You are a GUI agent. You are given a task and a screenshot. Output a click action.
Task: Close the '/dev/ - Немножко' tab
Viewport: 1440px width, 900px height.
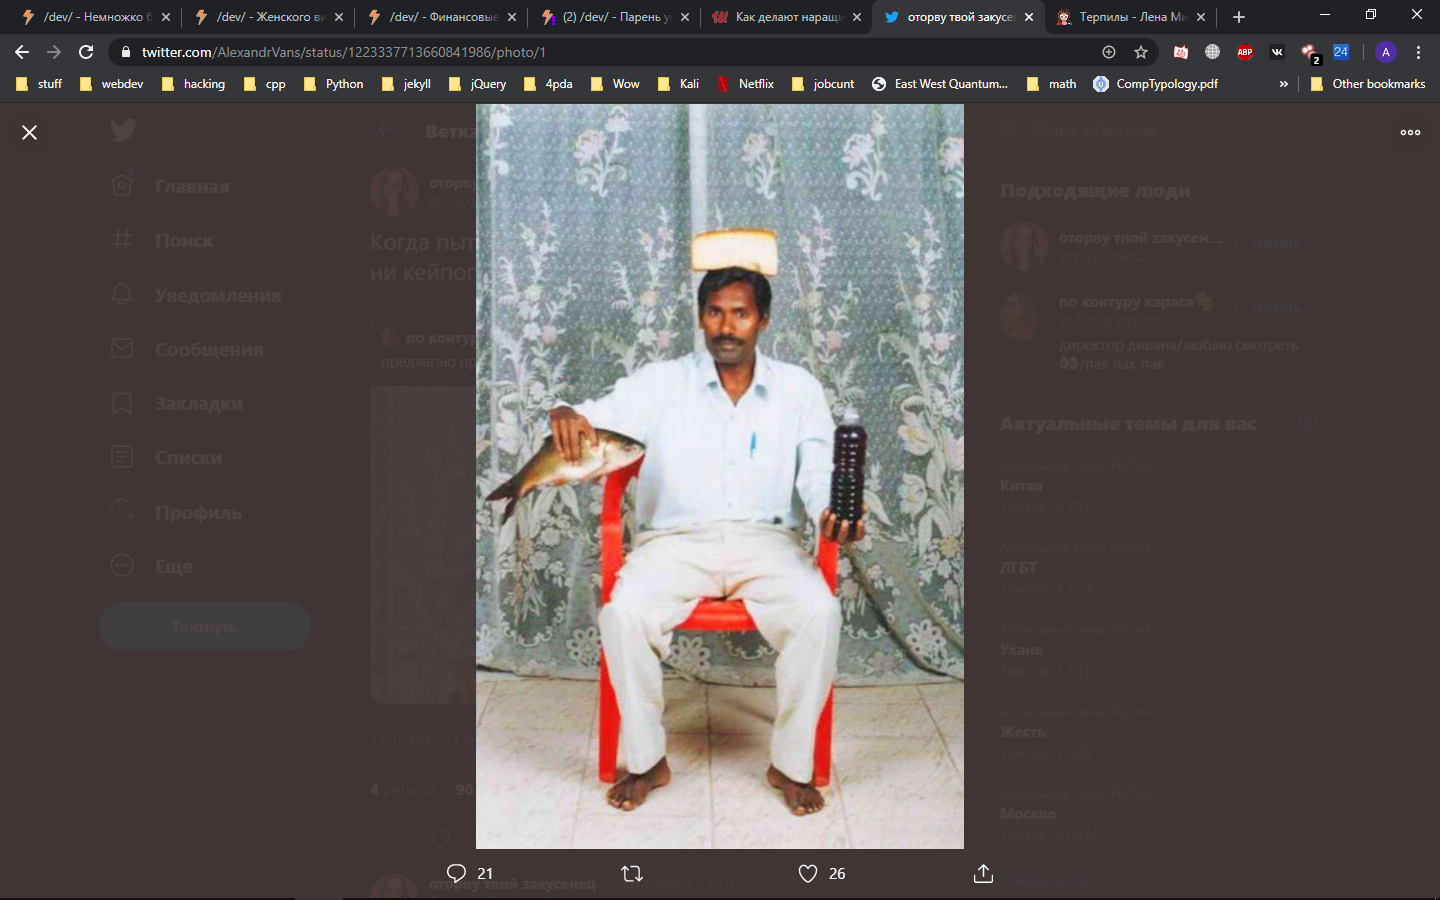166,17
